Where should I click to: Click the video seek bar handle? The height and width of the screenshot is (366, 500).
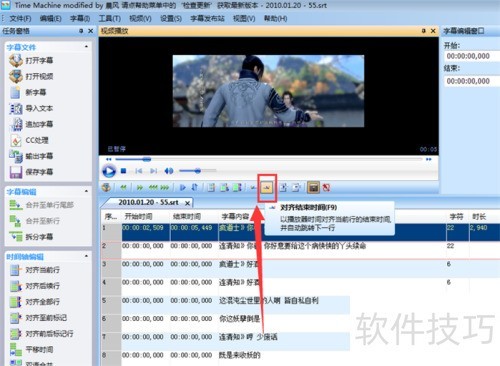click(x=147, y=159)
